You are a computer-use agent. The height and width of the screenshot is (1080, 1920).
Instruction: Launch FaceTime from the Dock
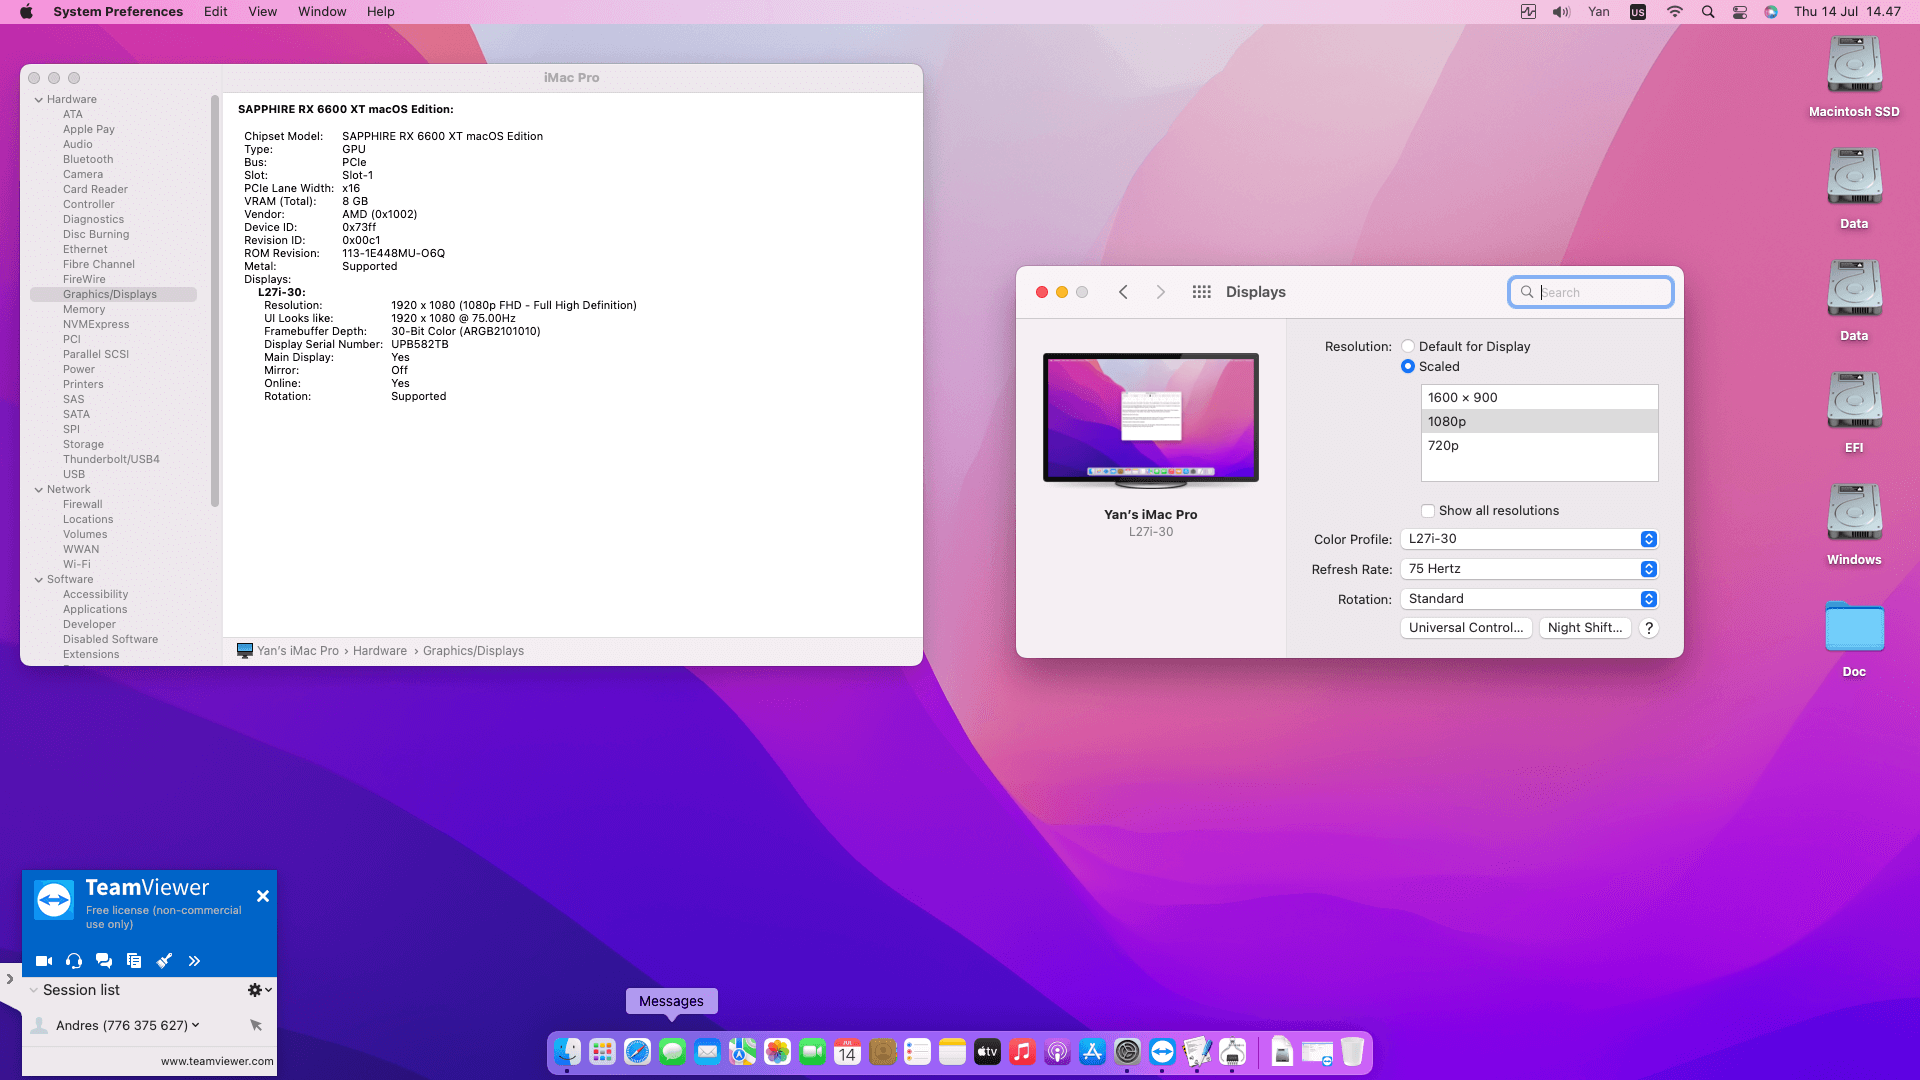pyautogui.click(x=812, y=1052)
